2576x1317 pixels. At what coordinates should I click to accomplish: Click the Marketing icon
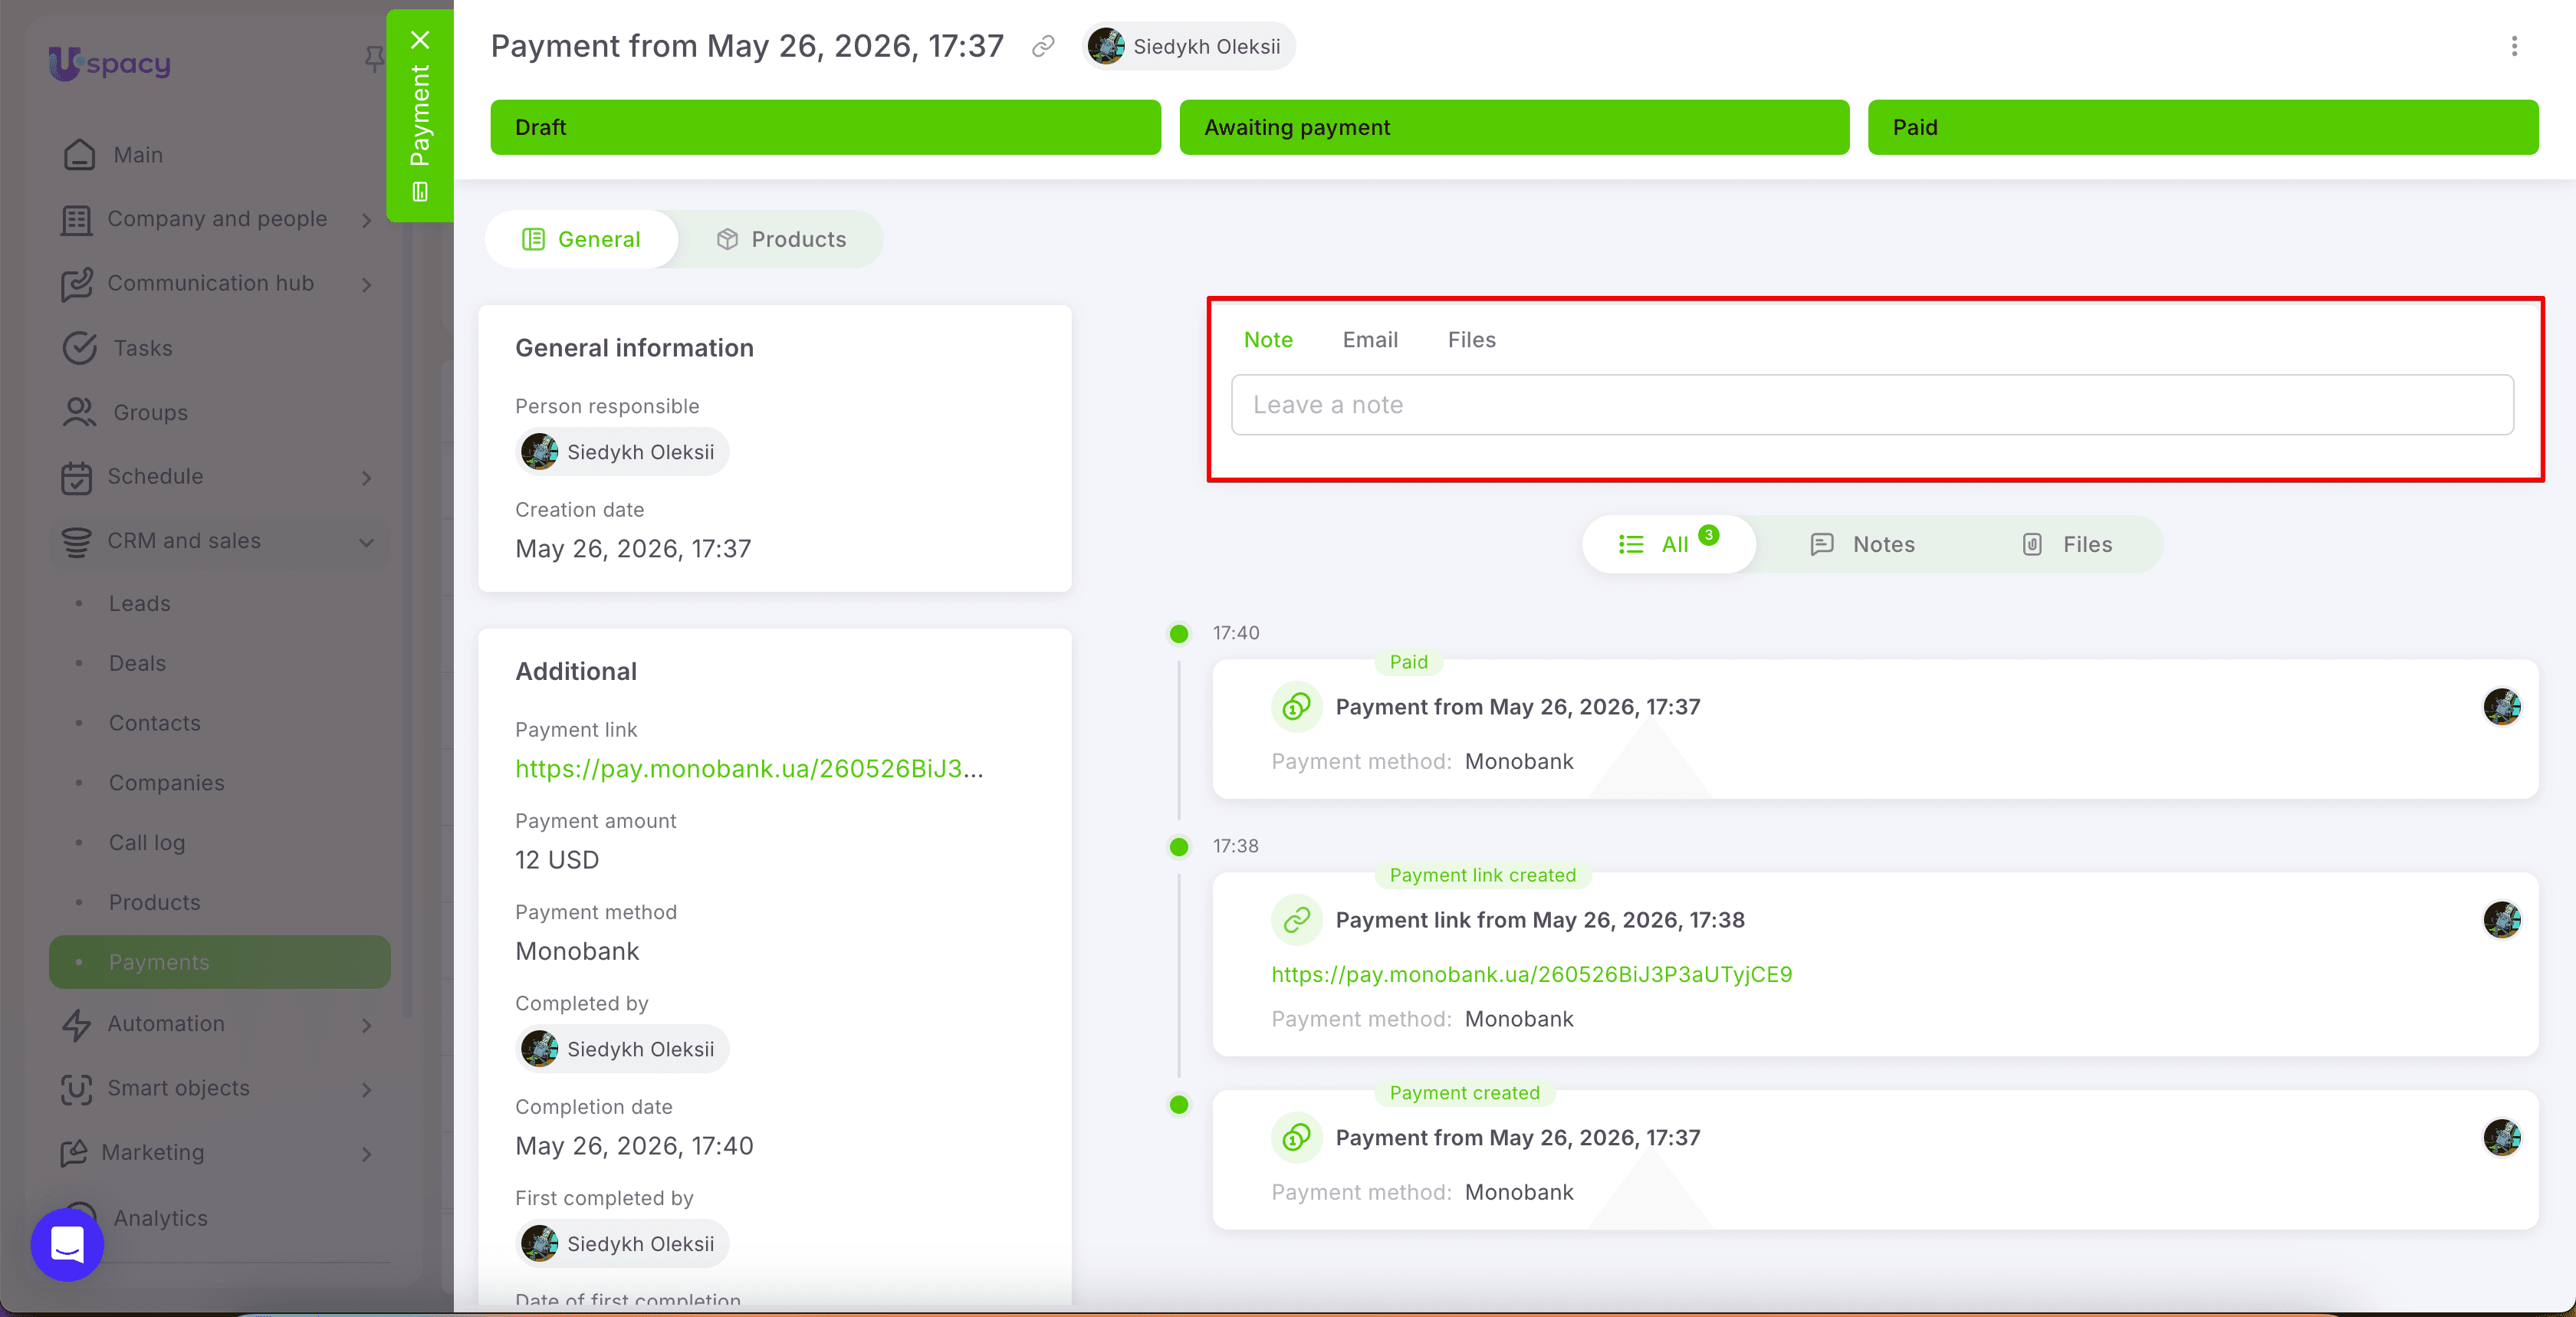click(x=74, y=1153)
